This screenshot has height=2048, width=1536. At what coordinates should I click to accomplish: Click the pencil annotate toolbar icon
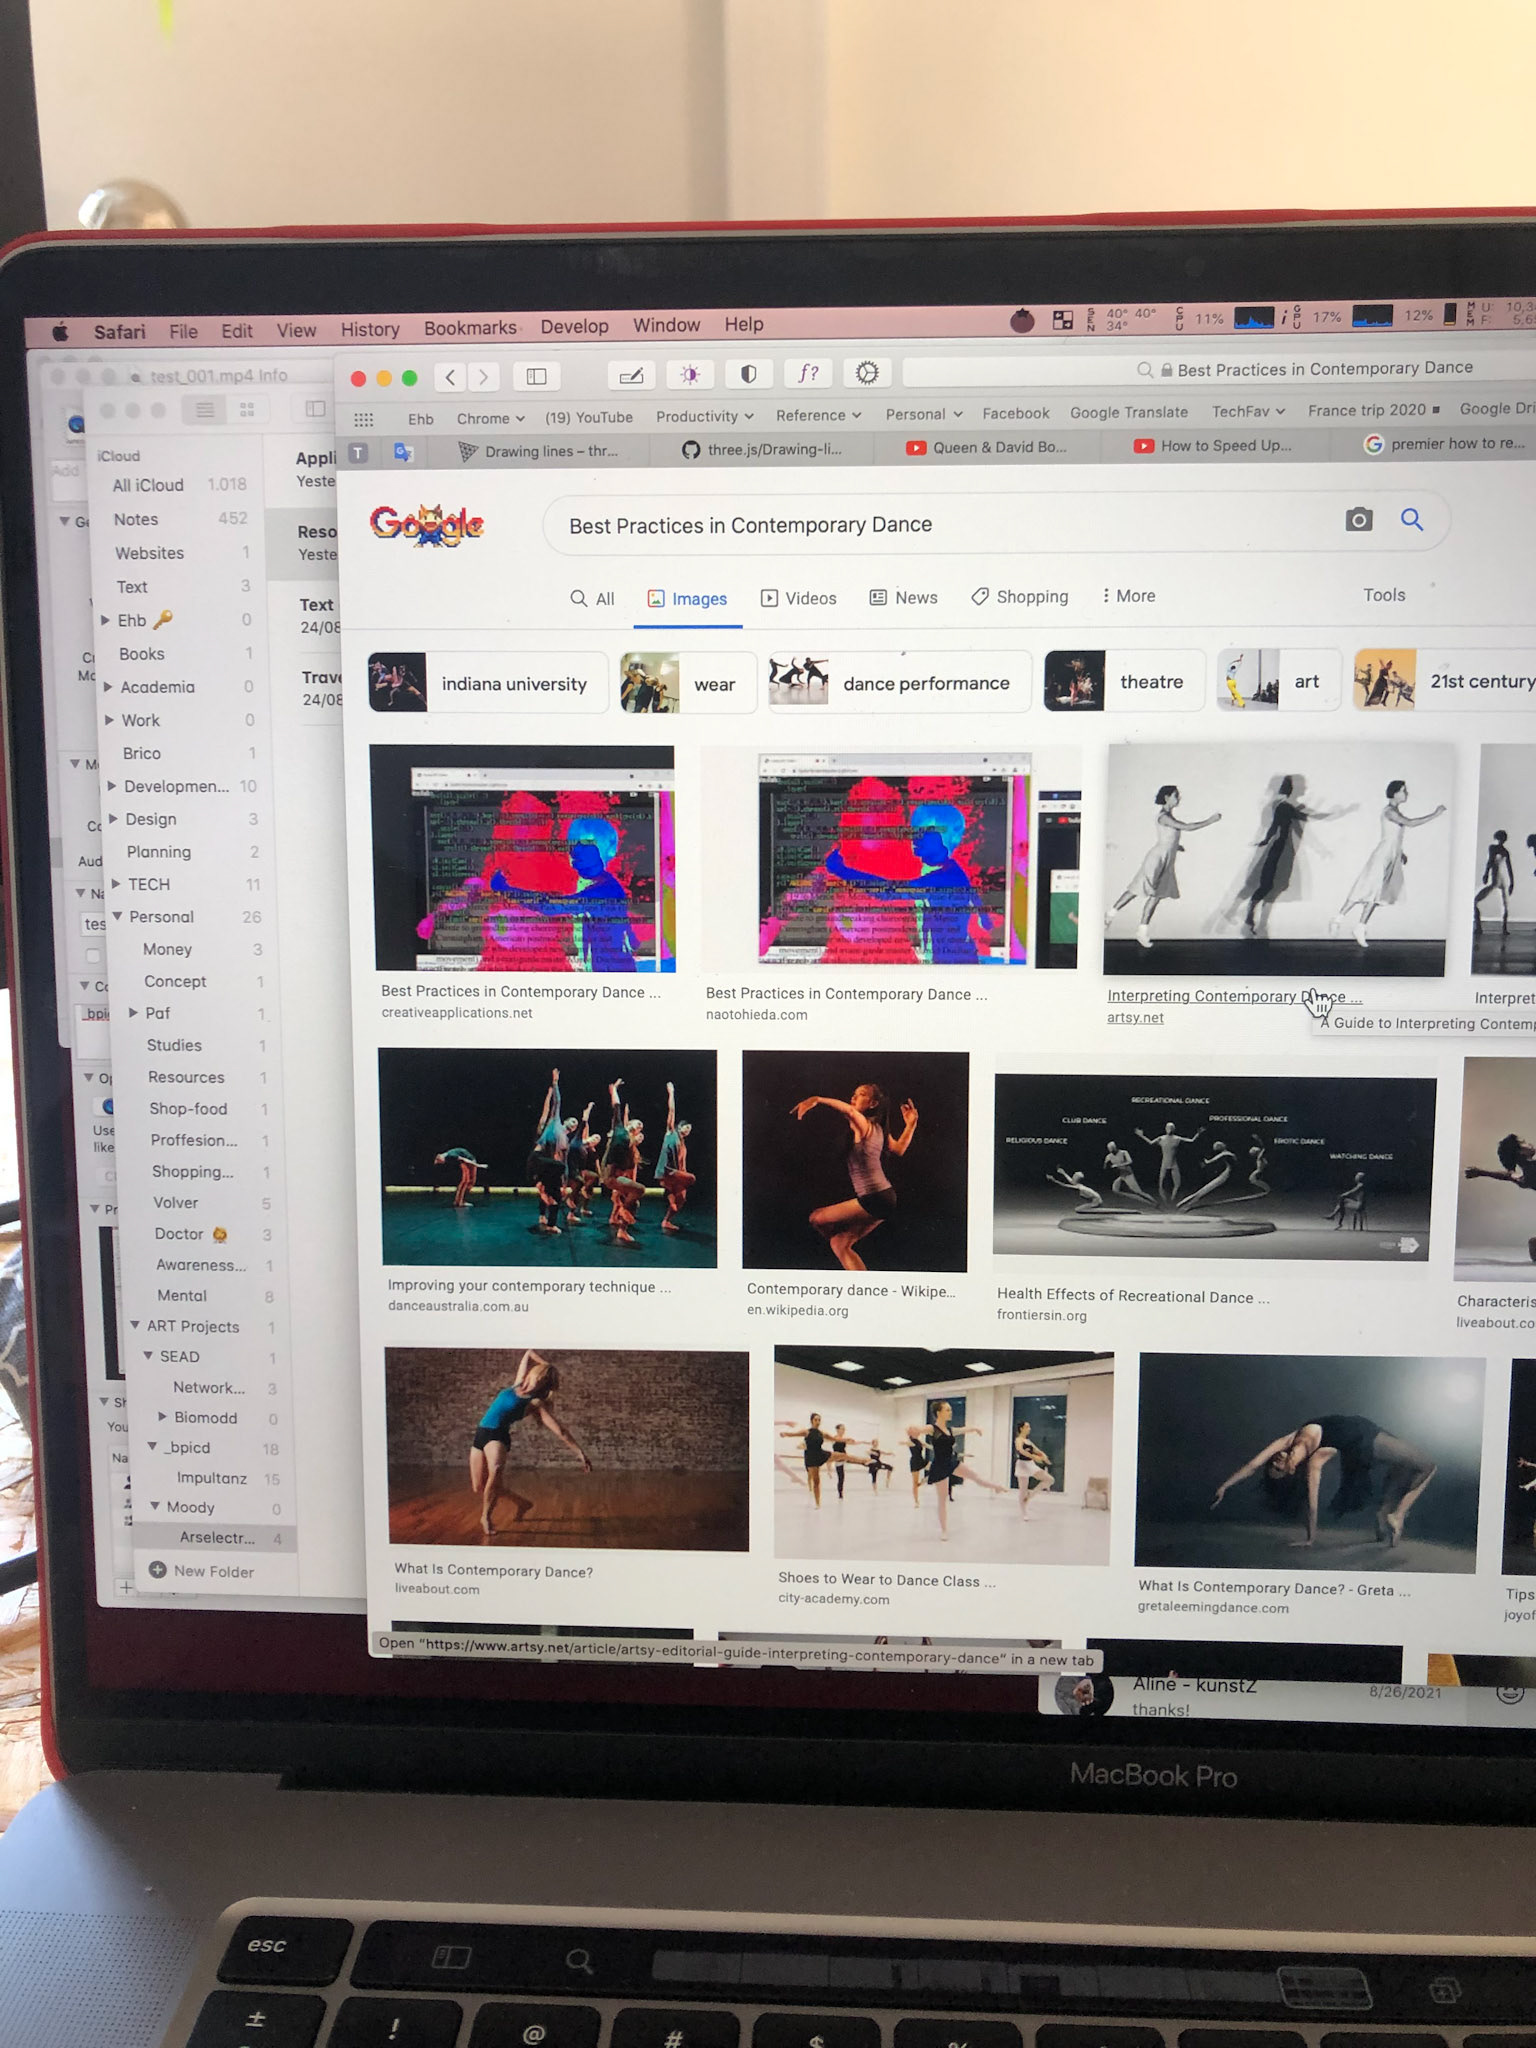tap(631, 375)
